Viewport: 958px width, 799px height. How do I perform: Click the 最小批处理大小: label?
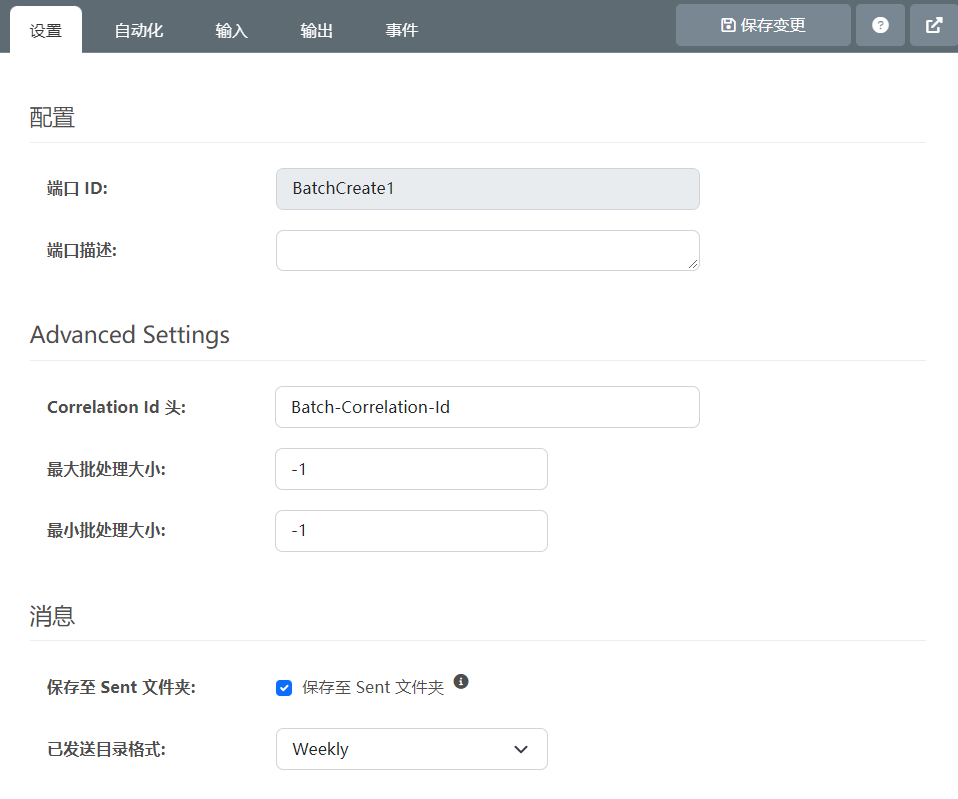pyautogui.click(x=106, y=531)
